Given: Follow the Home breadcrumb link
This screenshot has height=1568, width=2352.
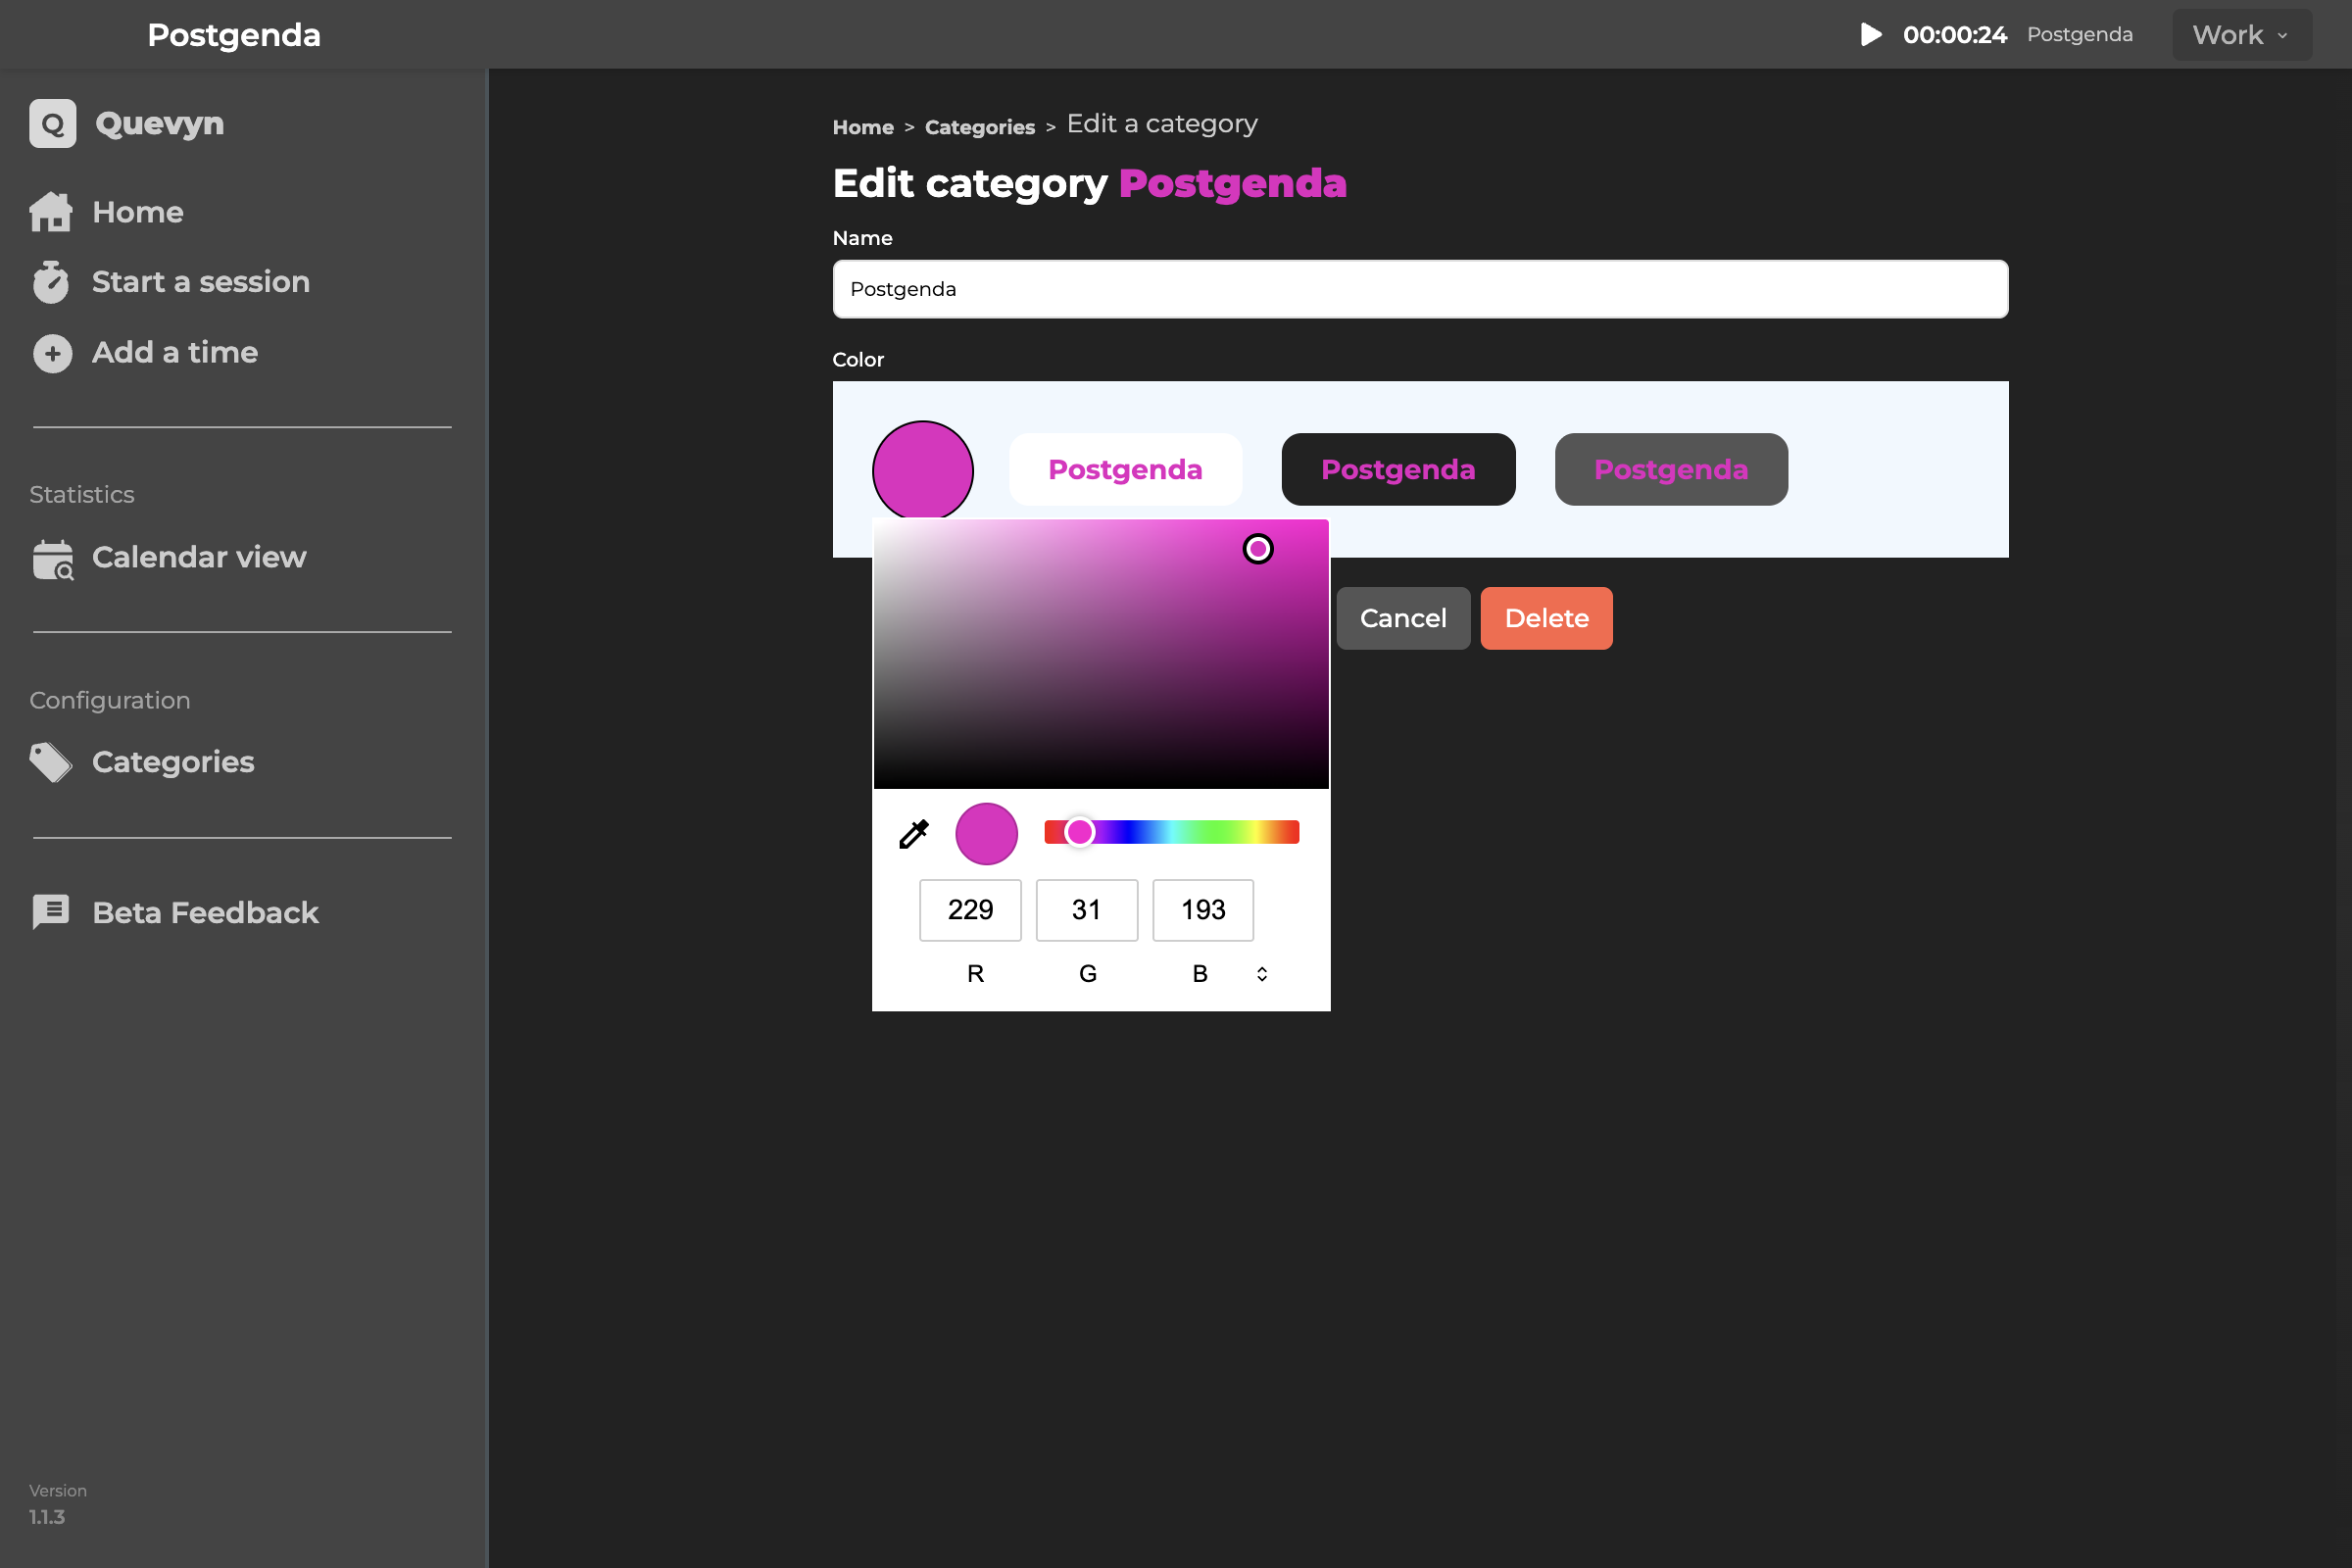Looking at the screenshot, I should pyautogui.click(x=863, y=127).
